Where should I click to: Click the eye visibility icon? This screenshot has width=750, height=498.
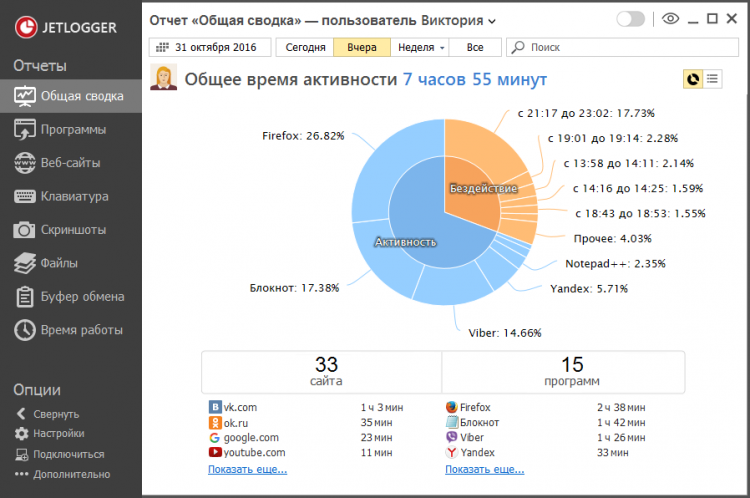pyautogui.click(x=671, y=19)
